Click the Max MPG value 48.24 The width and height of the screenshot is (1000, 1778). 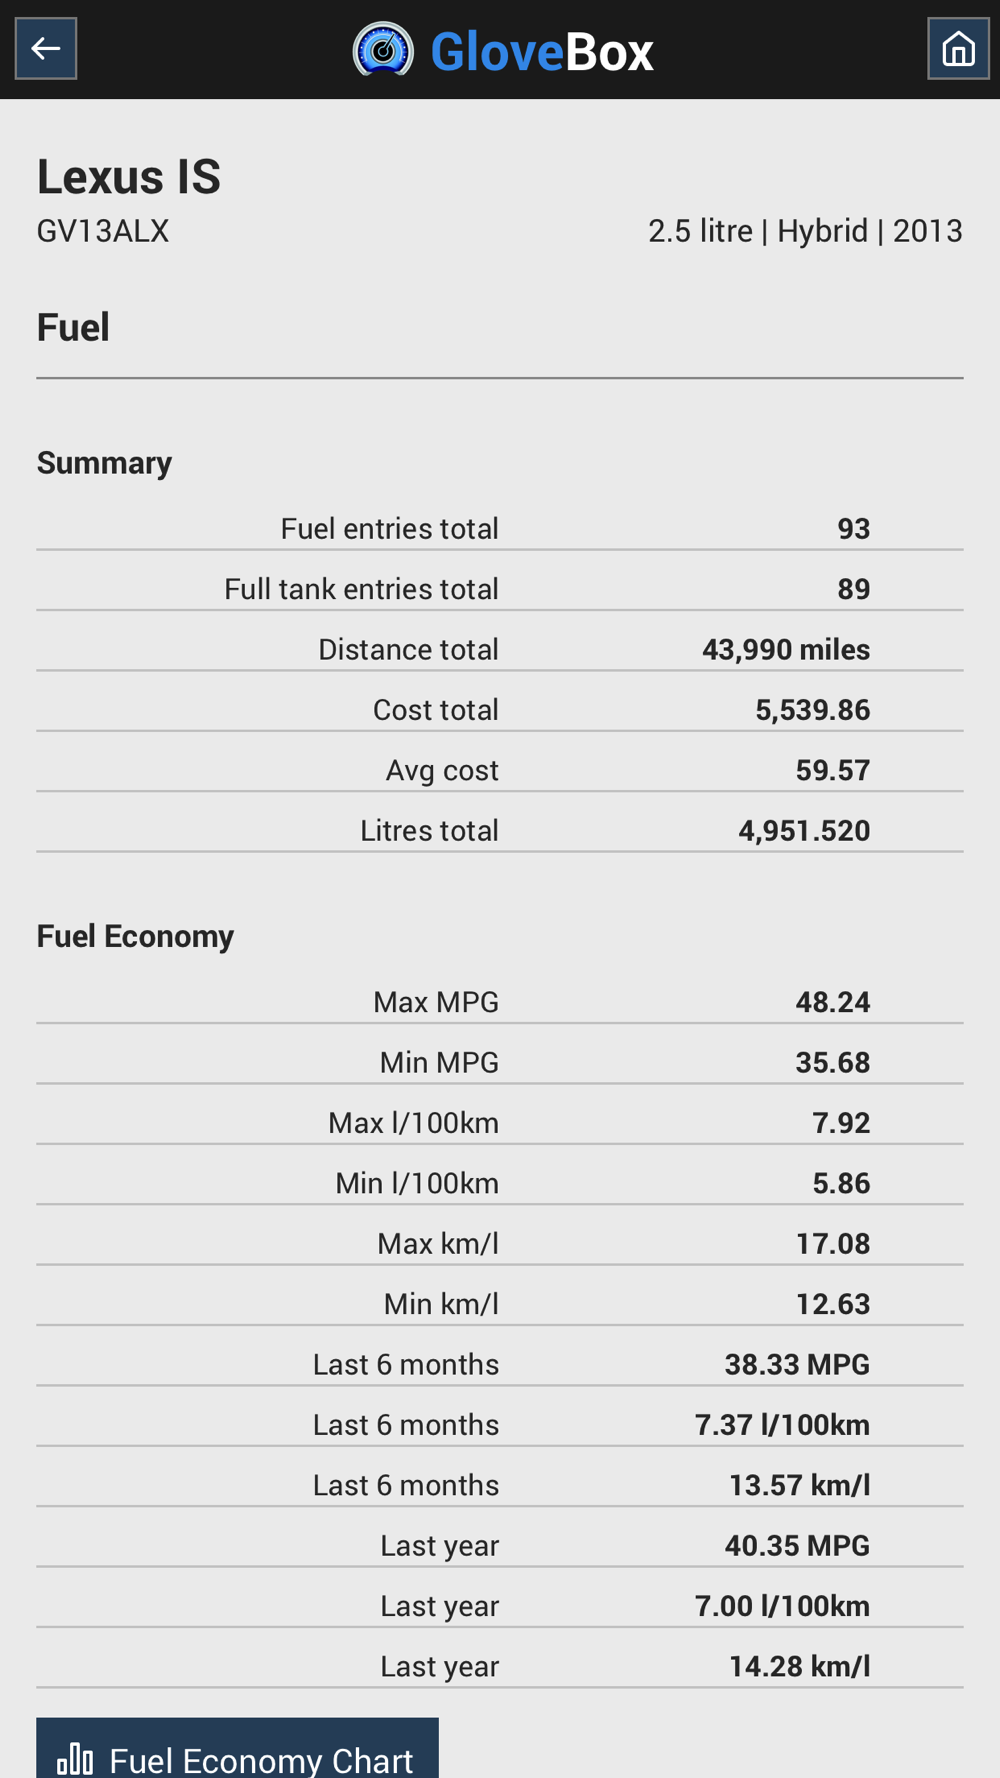pos(833,1002)
